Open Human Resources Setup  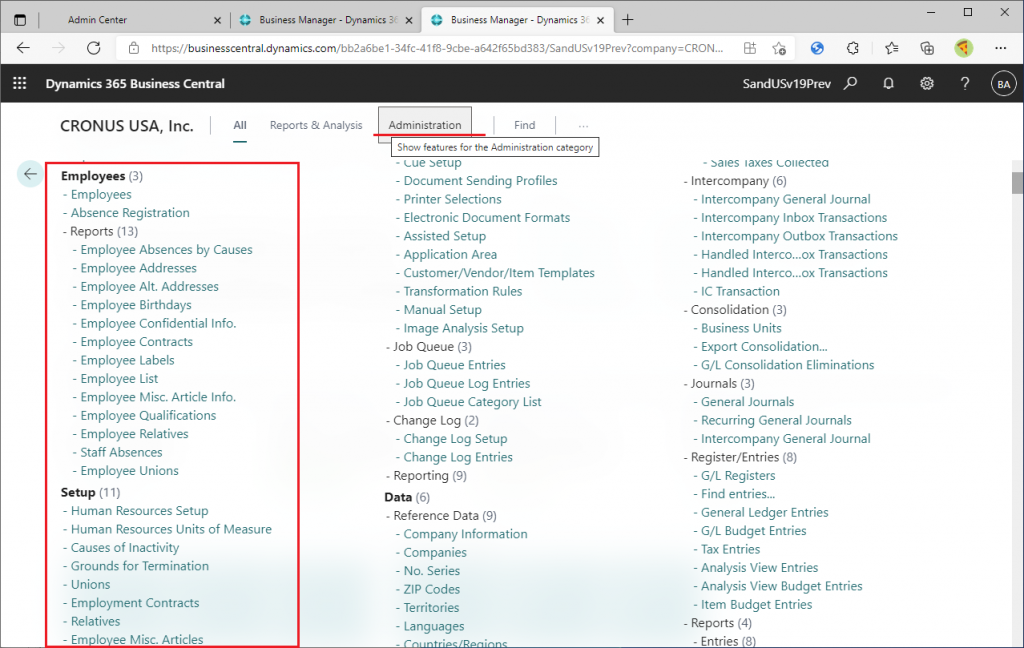140,511
